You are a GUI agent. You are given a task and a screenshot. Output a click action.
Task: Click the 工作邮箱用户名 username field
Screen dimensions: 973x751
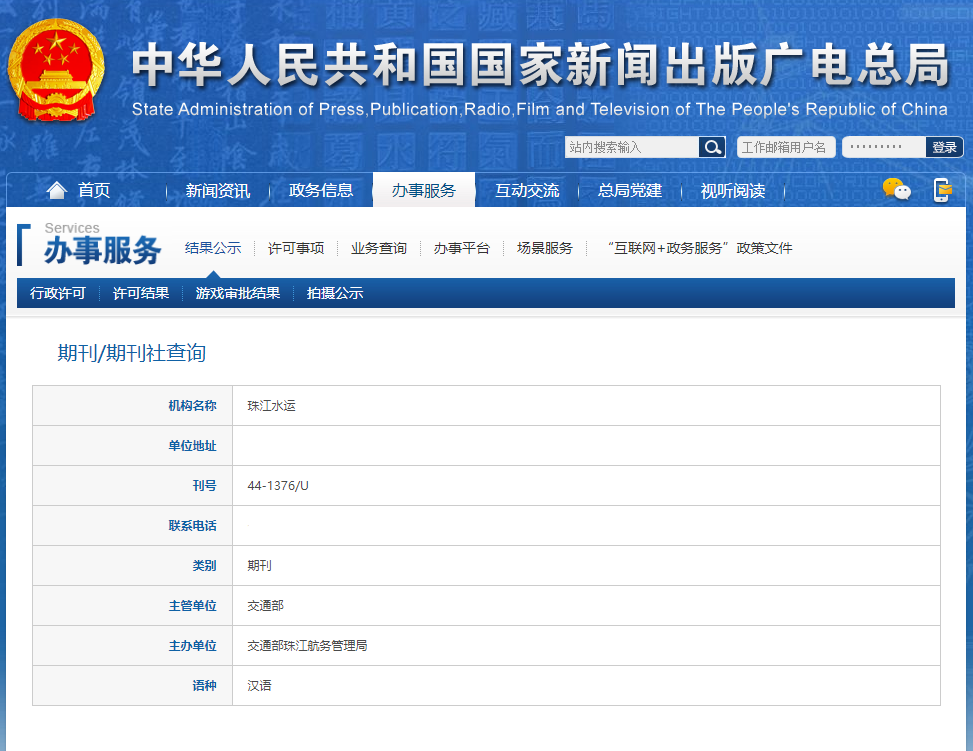786,147
